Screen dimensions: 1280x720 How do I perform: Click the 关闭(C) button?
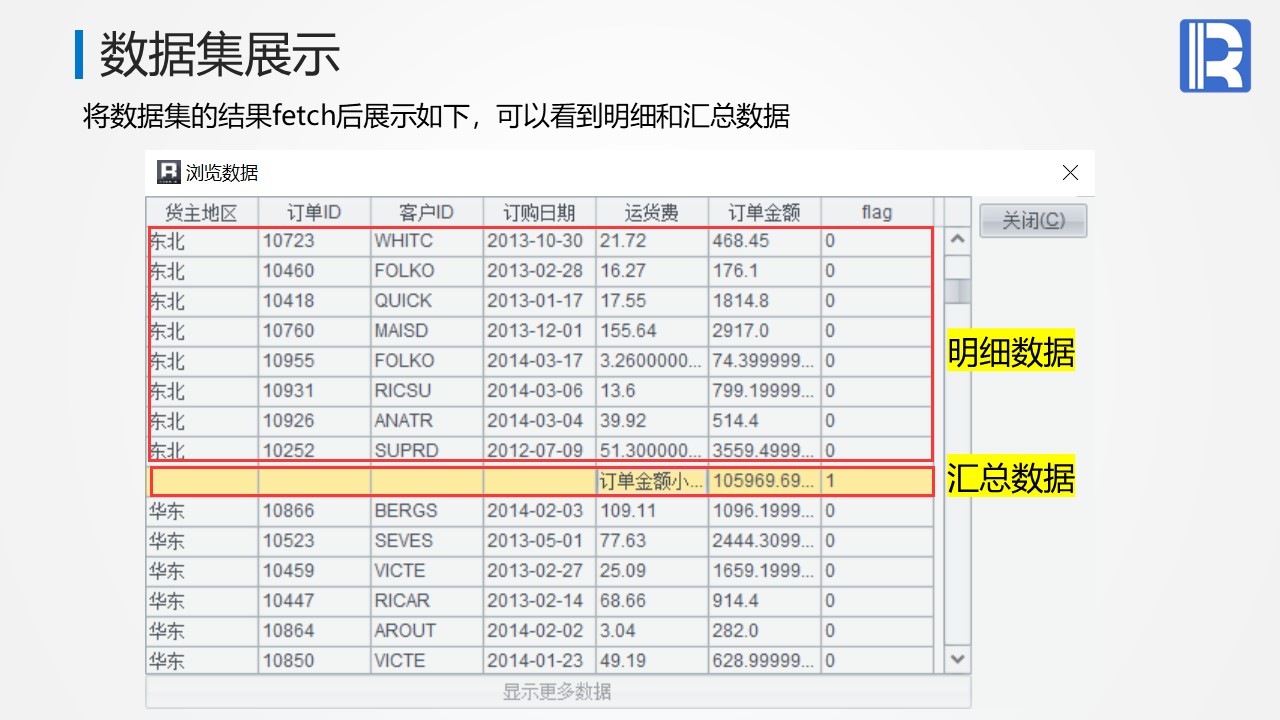tap(1033, 220)
